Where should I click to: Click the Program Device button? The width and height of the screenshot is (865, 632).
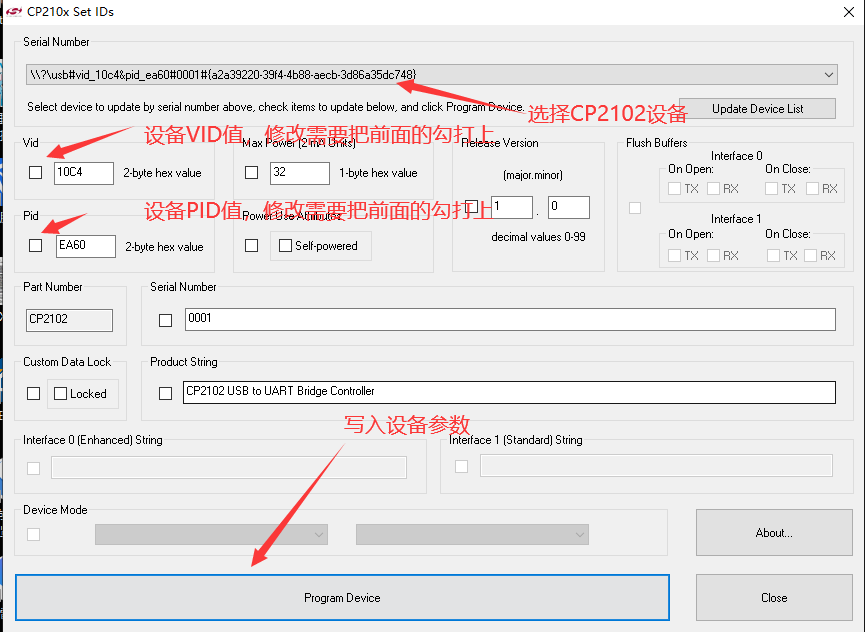click(x=343, y=598)
